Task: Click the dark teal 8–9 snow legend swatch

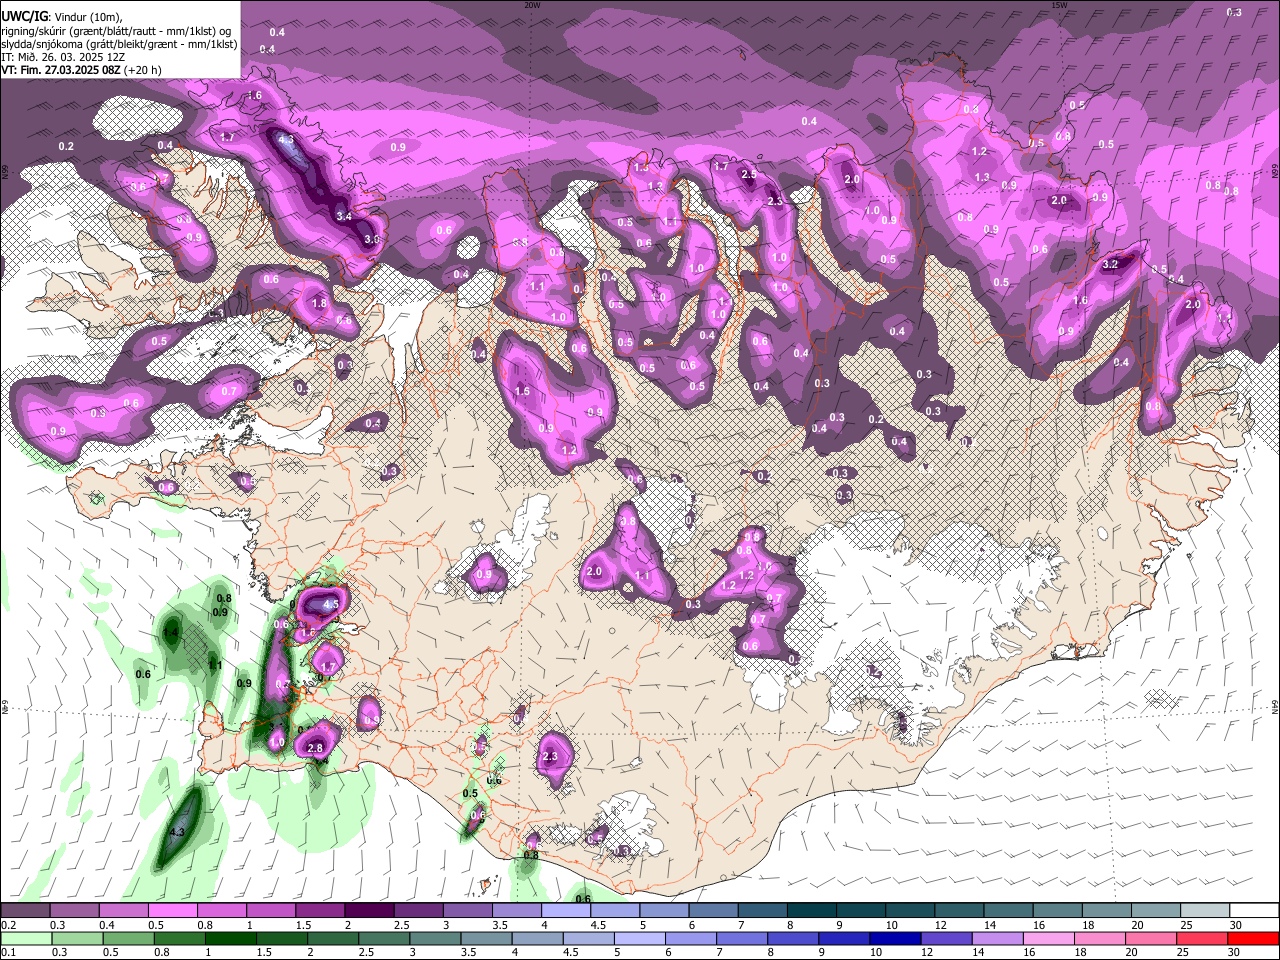Action: pyautogui.click(x=810, y=911)
